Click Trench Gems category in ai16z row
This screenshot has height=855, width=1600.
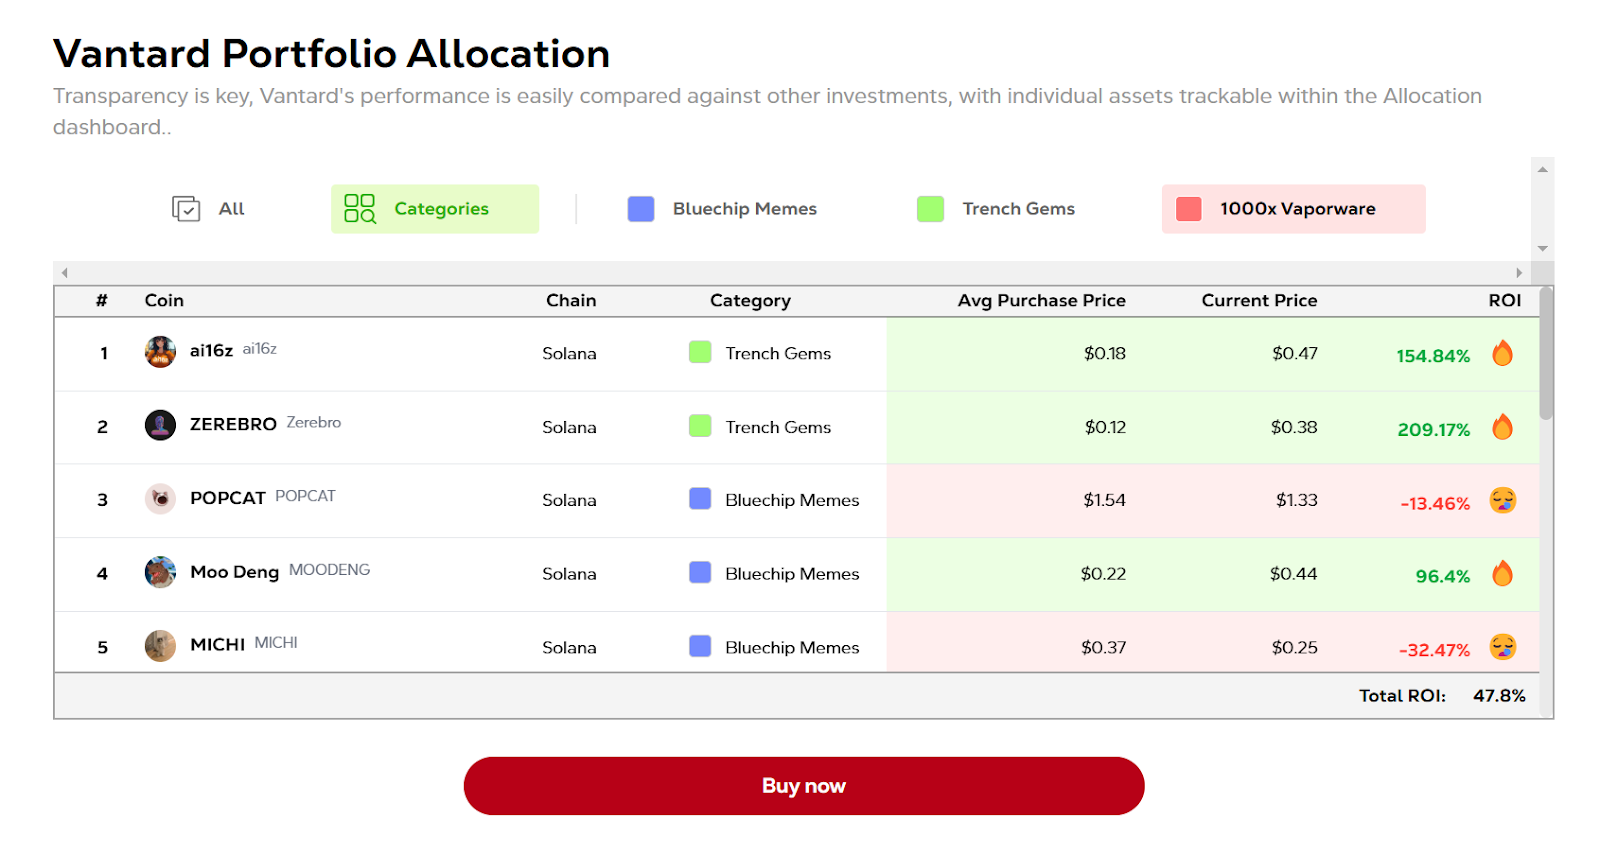pyautogui.click(x=778, y=353)
